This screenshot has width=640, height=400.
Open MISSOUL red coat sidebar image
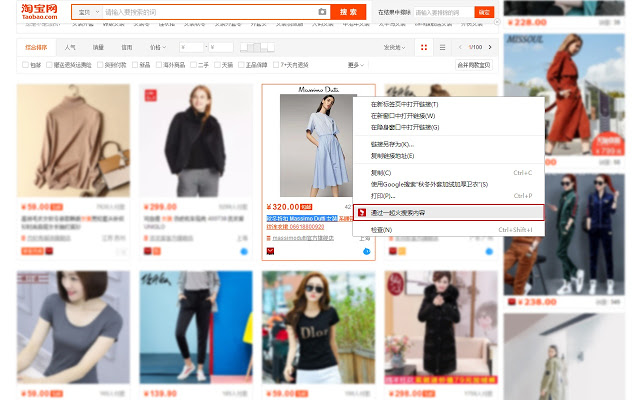tap(564, 94)
